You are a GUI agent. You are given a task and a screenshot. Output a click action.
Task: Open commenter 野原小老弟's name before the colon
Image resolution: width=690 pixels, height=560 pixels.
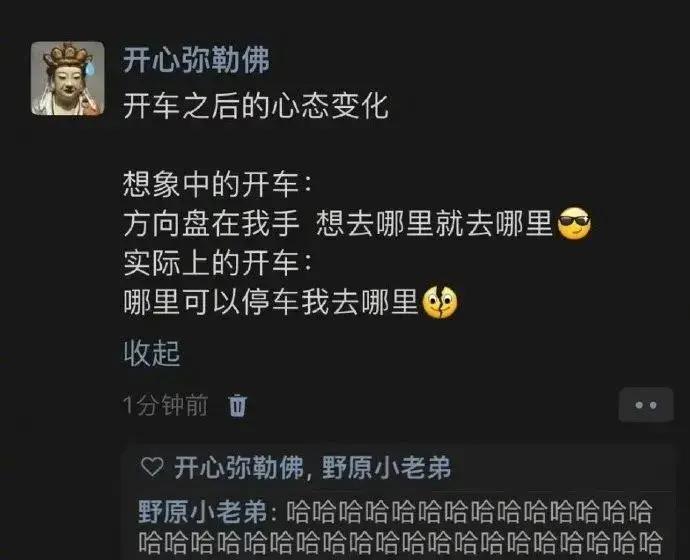point(203,512)
